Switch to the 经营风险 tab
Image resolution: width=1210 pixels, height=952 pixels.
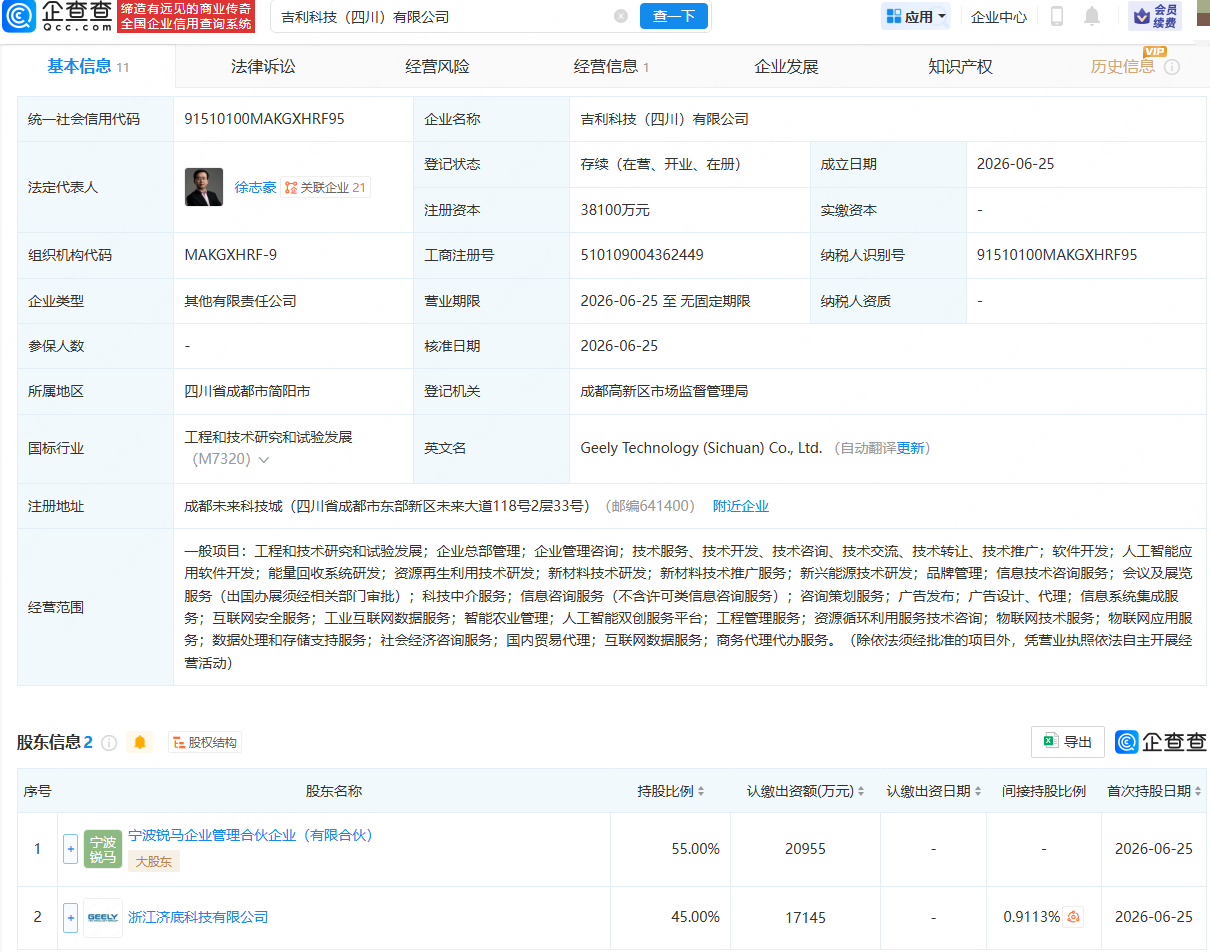[x=437, y=67]
